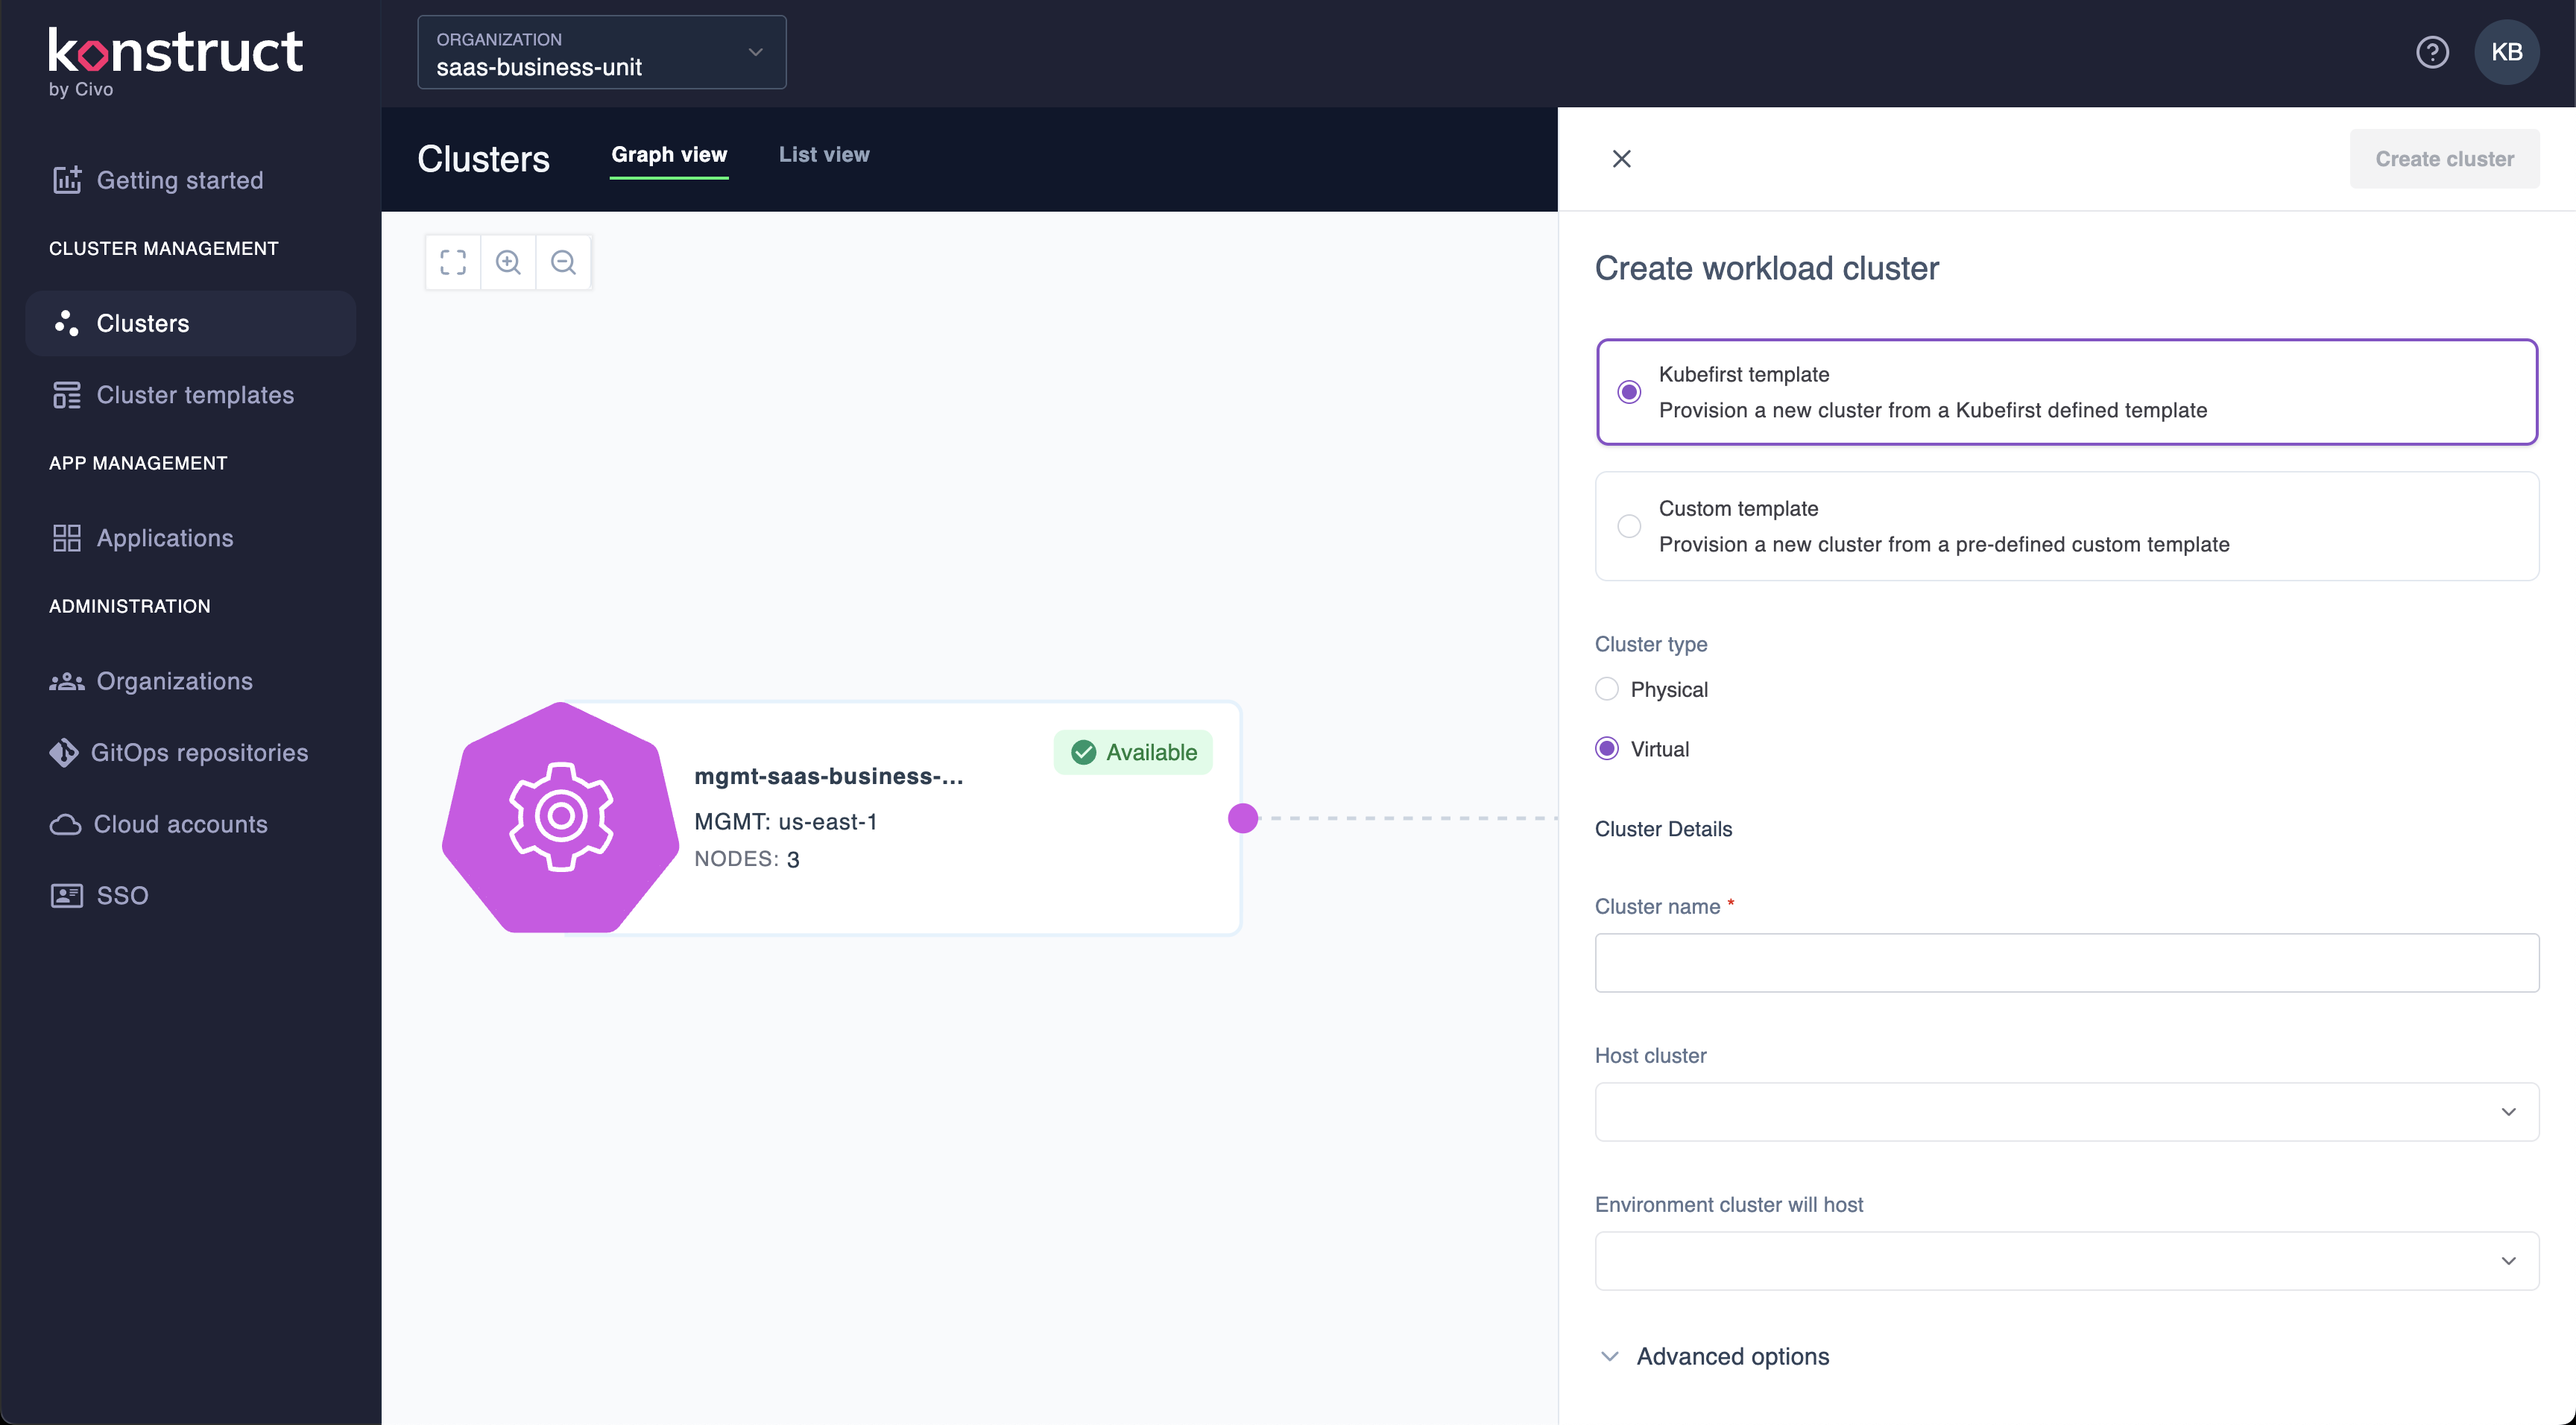This screenshot has height=1425, width=2576.
Task: Select Cluster templates from sidebar
Action: tap(194, 395)
